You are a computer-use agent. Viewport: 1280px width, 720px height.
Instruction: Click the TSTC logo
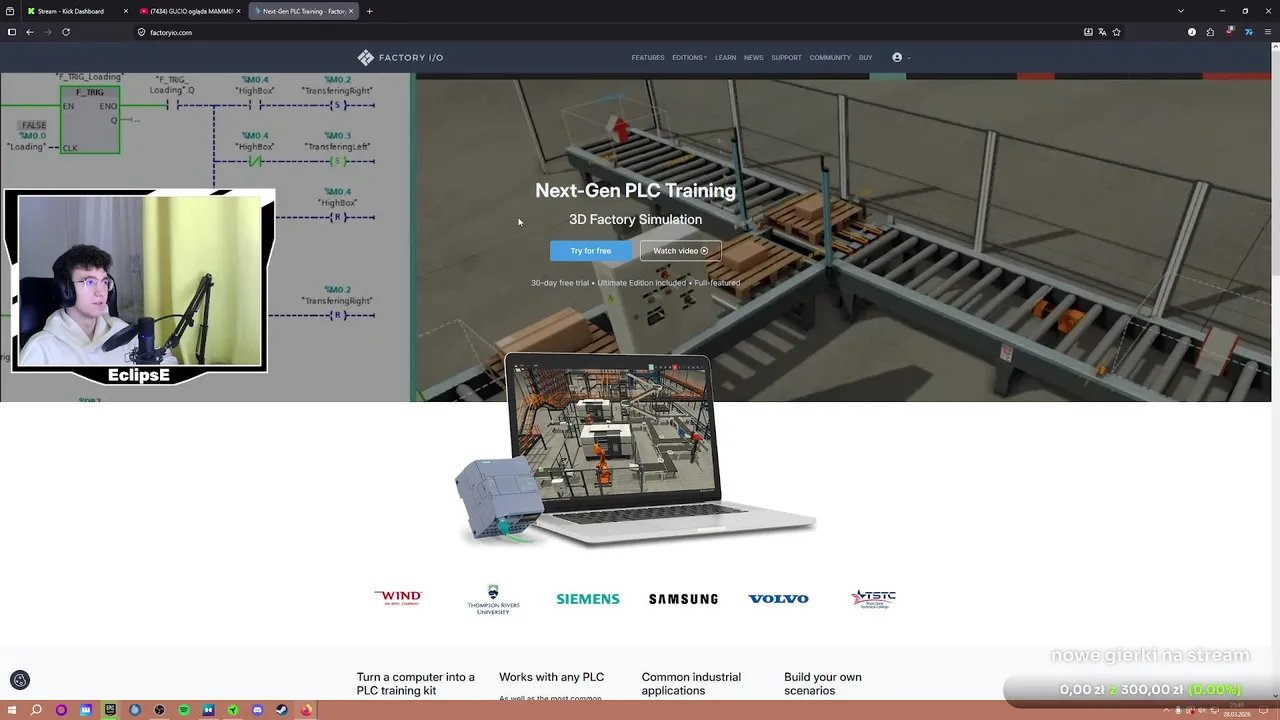tap(873, 599)
